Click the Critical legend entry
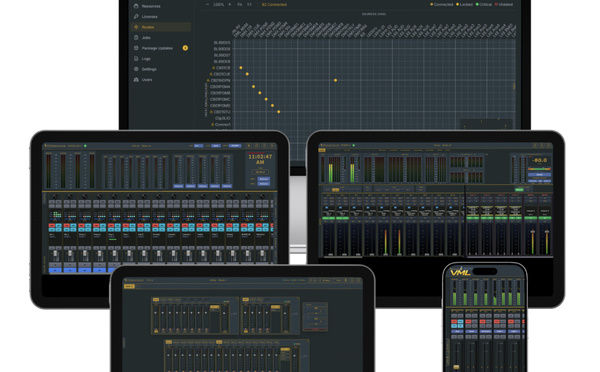600x372 pixels. click(484, 5)
